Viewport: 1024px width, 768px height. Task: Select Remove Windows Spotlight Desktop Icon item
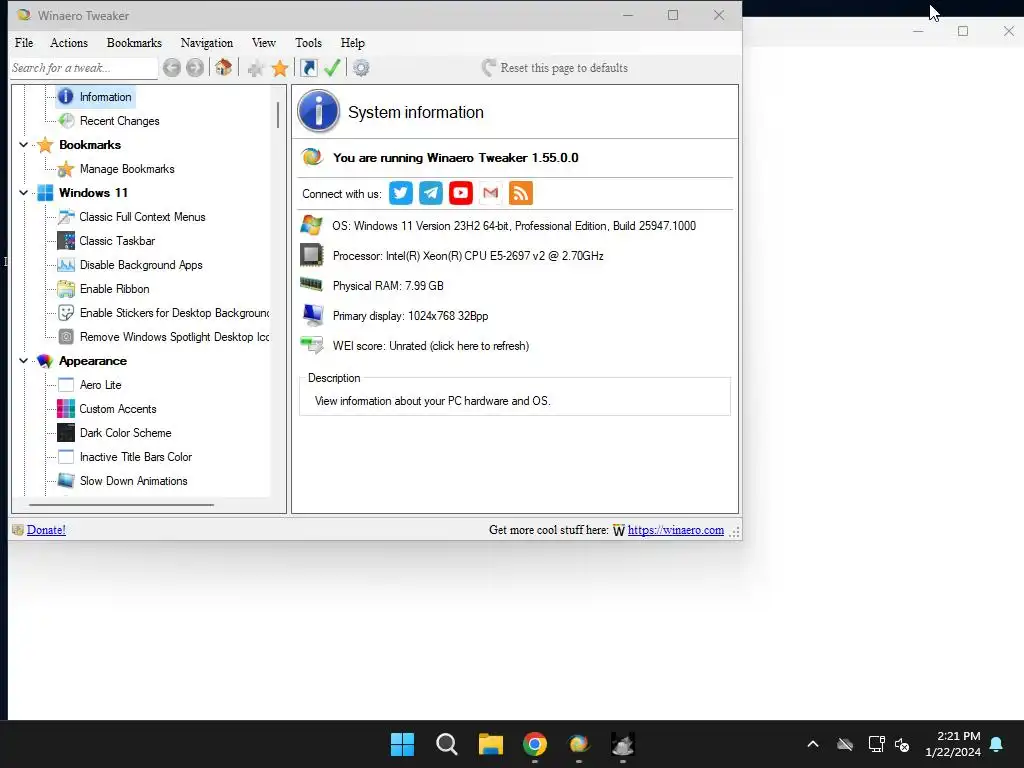click(x=174, y=337)
